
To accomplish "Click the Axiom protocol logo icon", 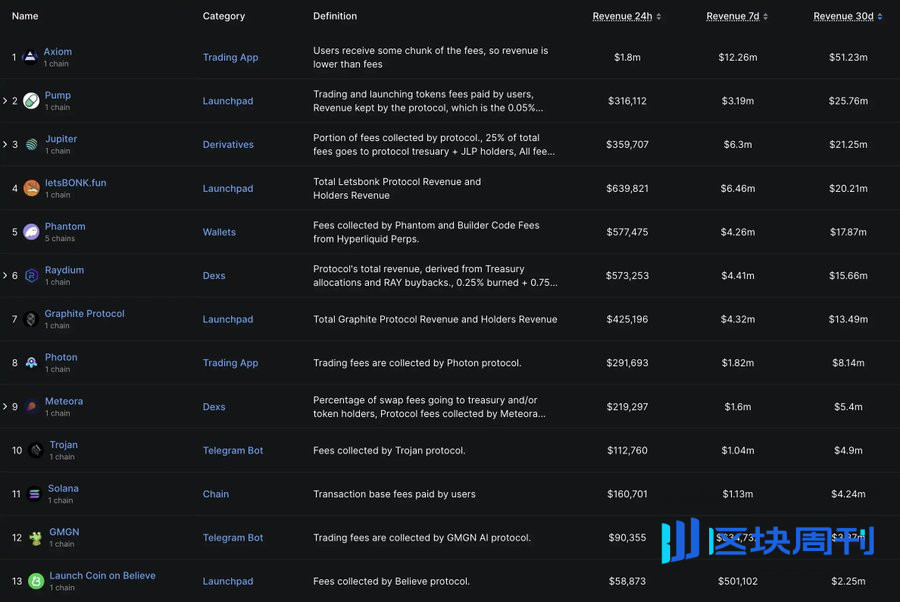I will tap(30, 57).
